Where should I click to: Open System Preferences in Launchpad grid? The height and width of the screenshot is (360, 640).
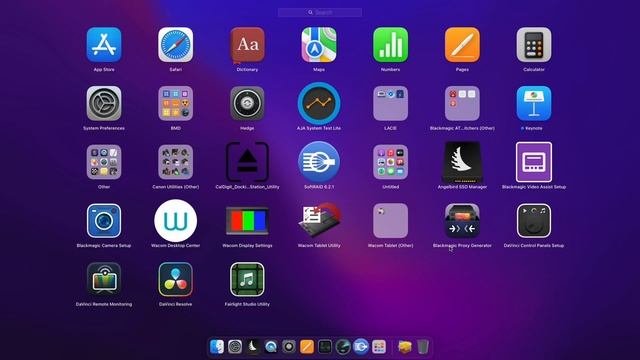pyautogui.click(x=104, y=103)
